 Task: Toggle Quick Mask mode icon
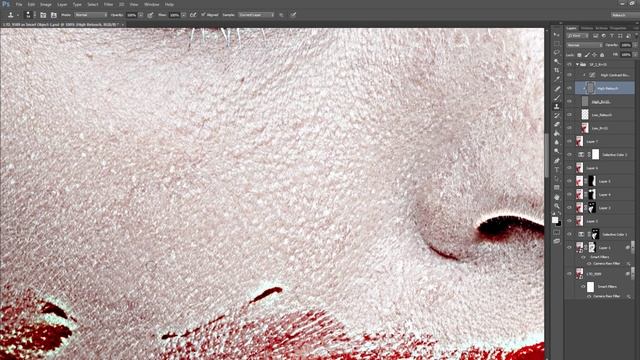coord(557,233)
